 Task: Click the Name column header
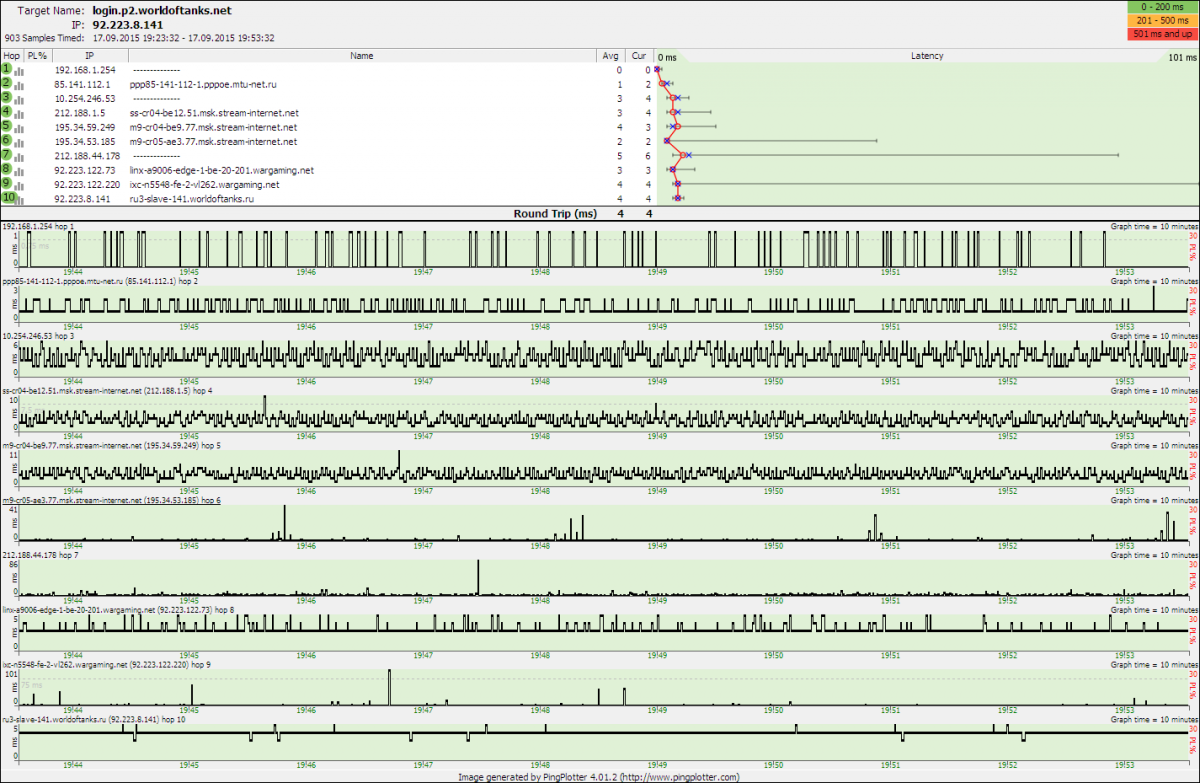361,56
